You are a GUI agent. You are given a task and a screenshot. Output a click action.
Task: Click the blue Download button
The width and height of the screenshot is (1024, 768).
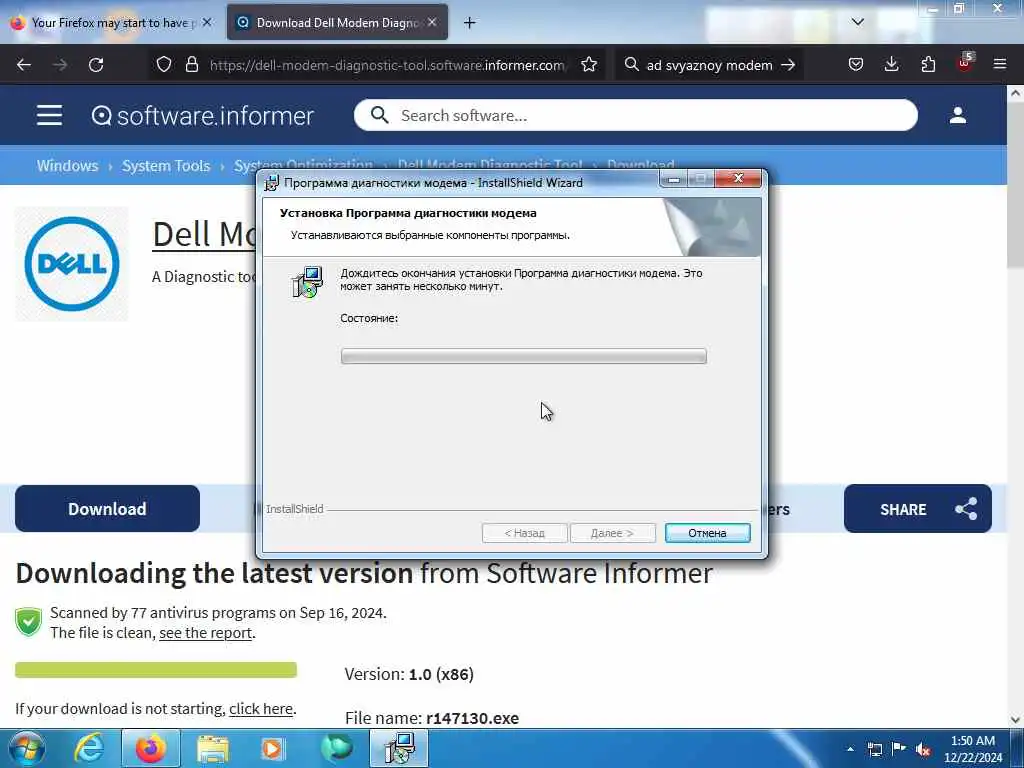pos(107,509)
